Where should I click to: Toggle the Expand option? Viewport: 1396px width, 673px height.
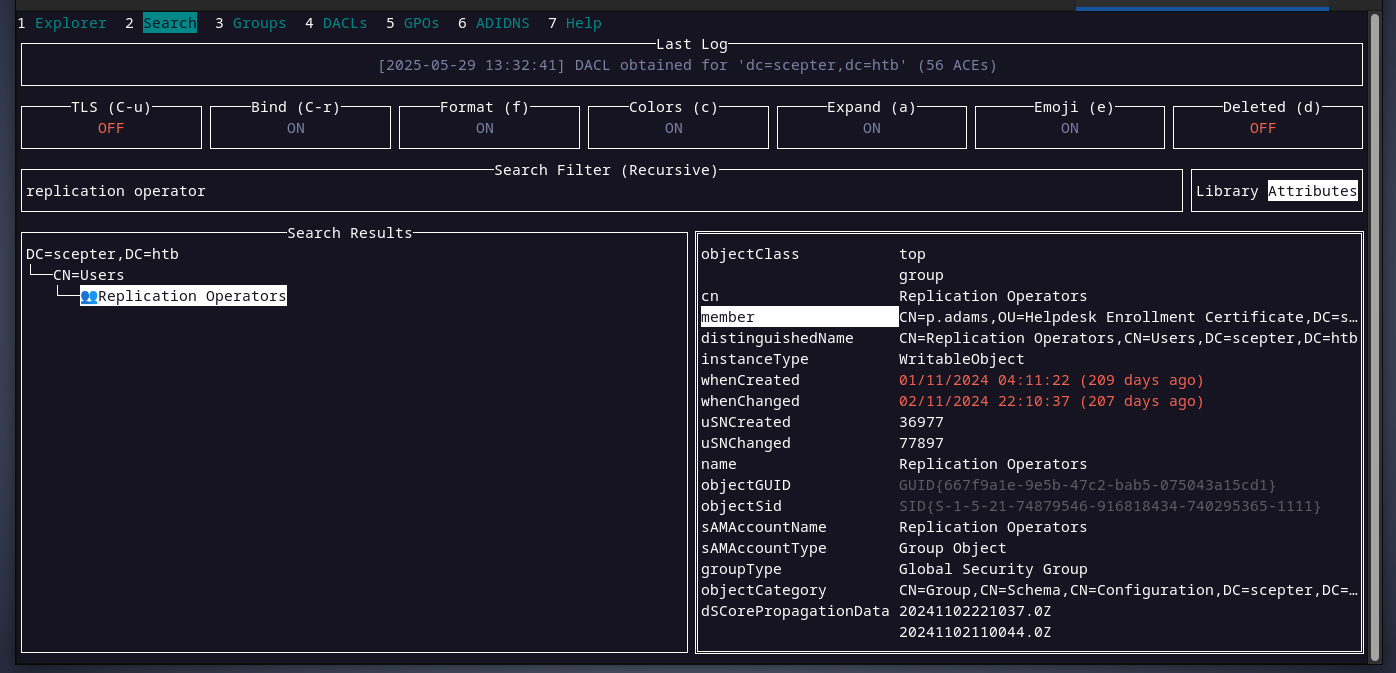point(871,128)
